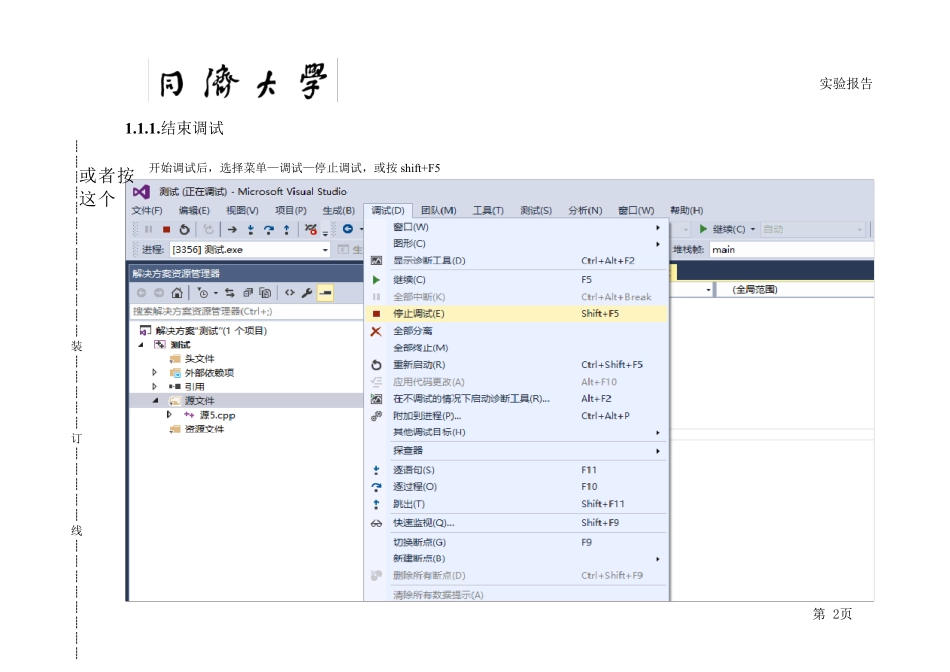Image resolution: width=950 pixels, height=672 pixels.
Task: Click the pending changes filter clock icon
Action: coord(203,293)
